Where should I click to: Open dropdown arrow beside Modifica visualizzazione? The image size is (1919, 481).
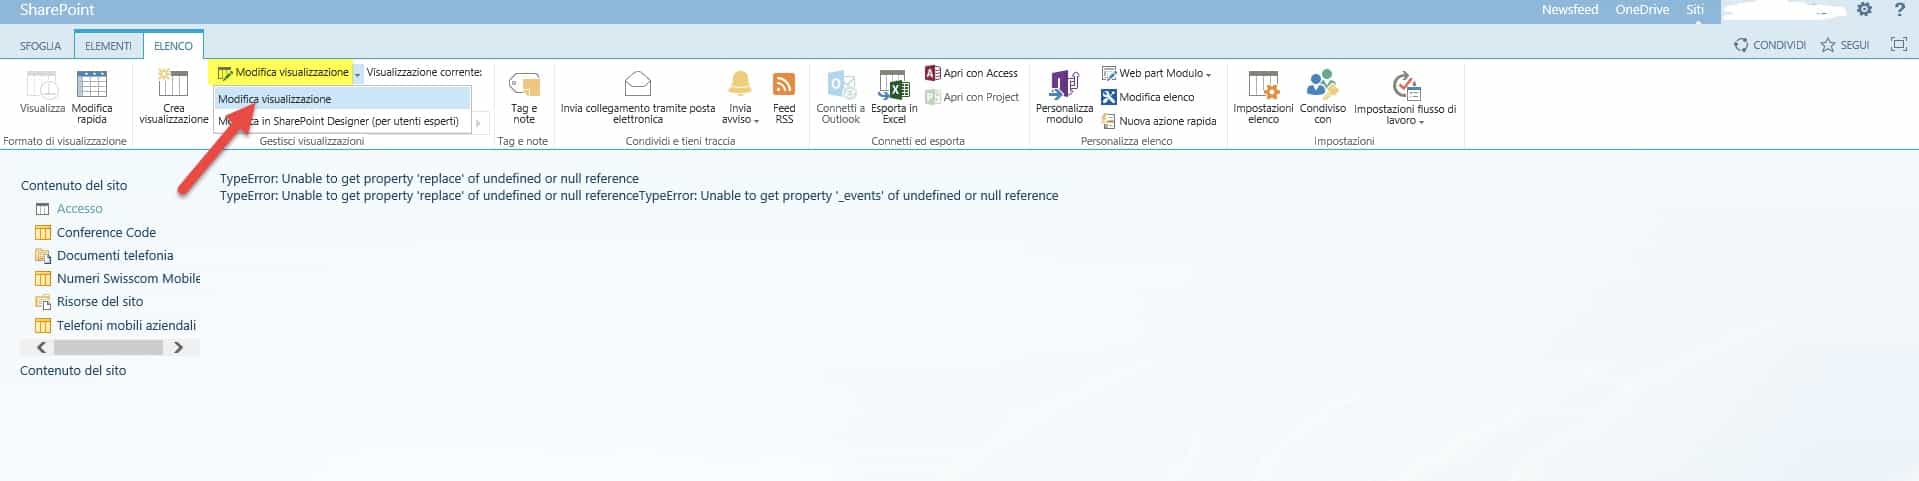357,74
